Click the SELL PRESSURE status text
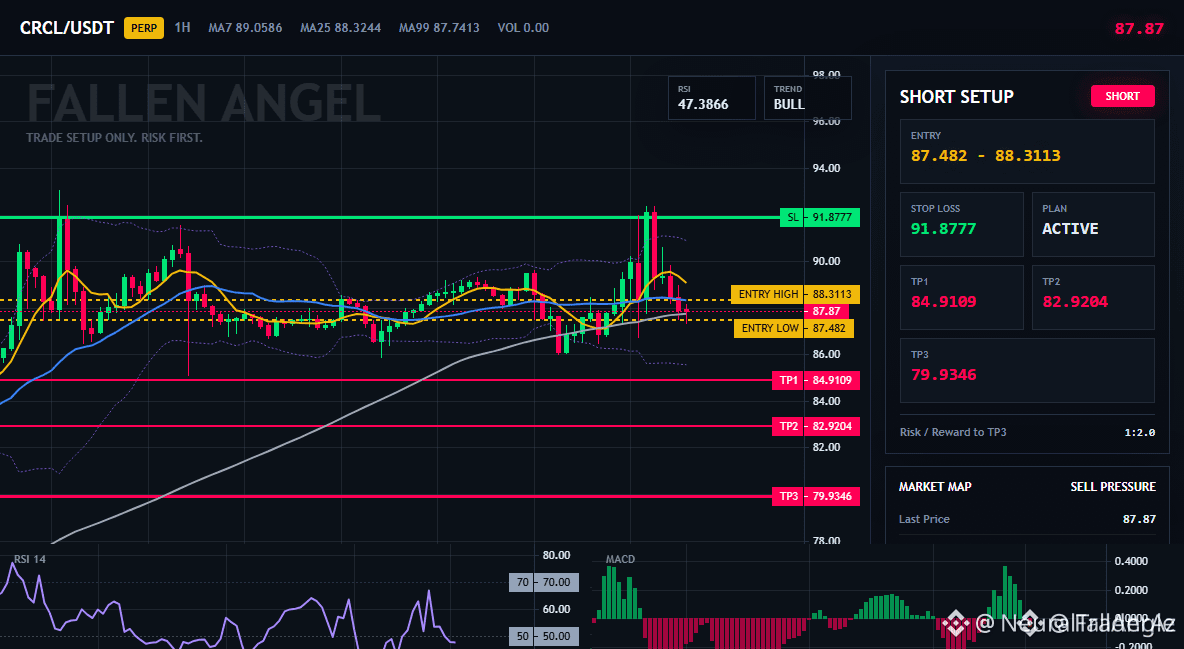 pyautogui.click(x=1112, y=487)
